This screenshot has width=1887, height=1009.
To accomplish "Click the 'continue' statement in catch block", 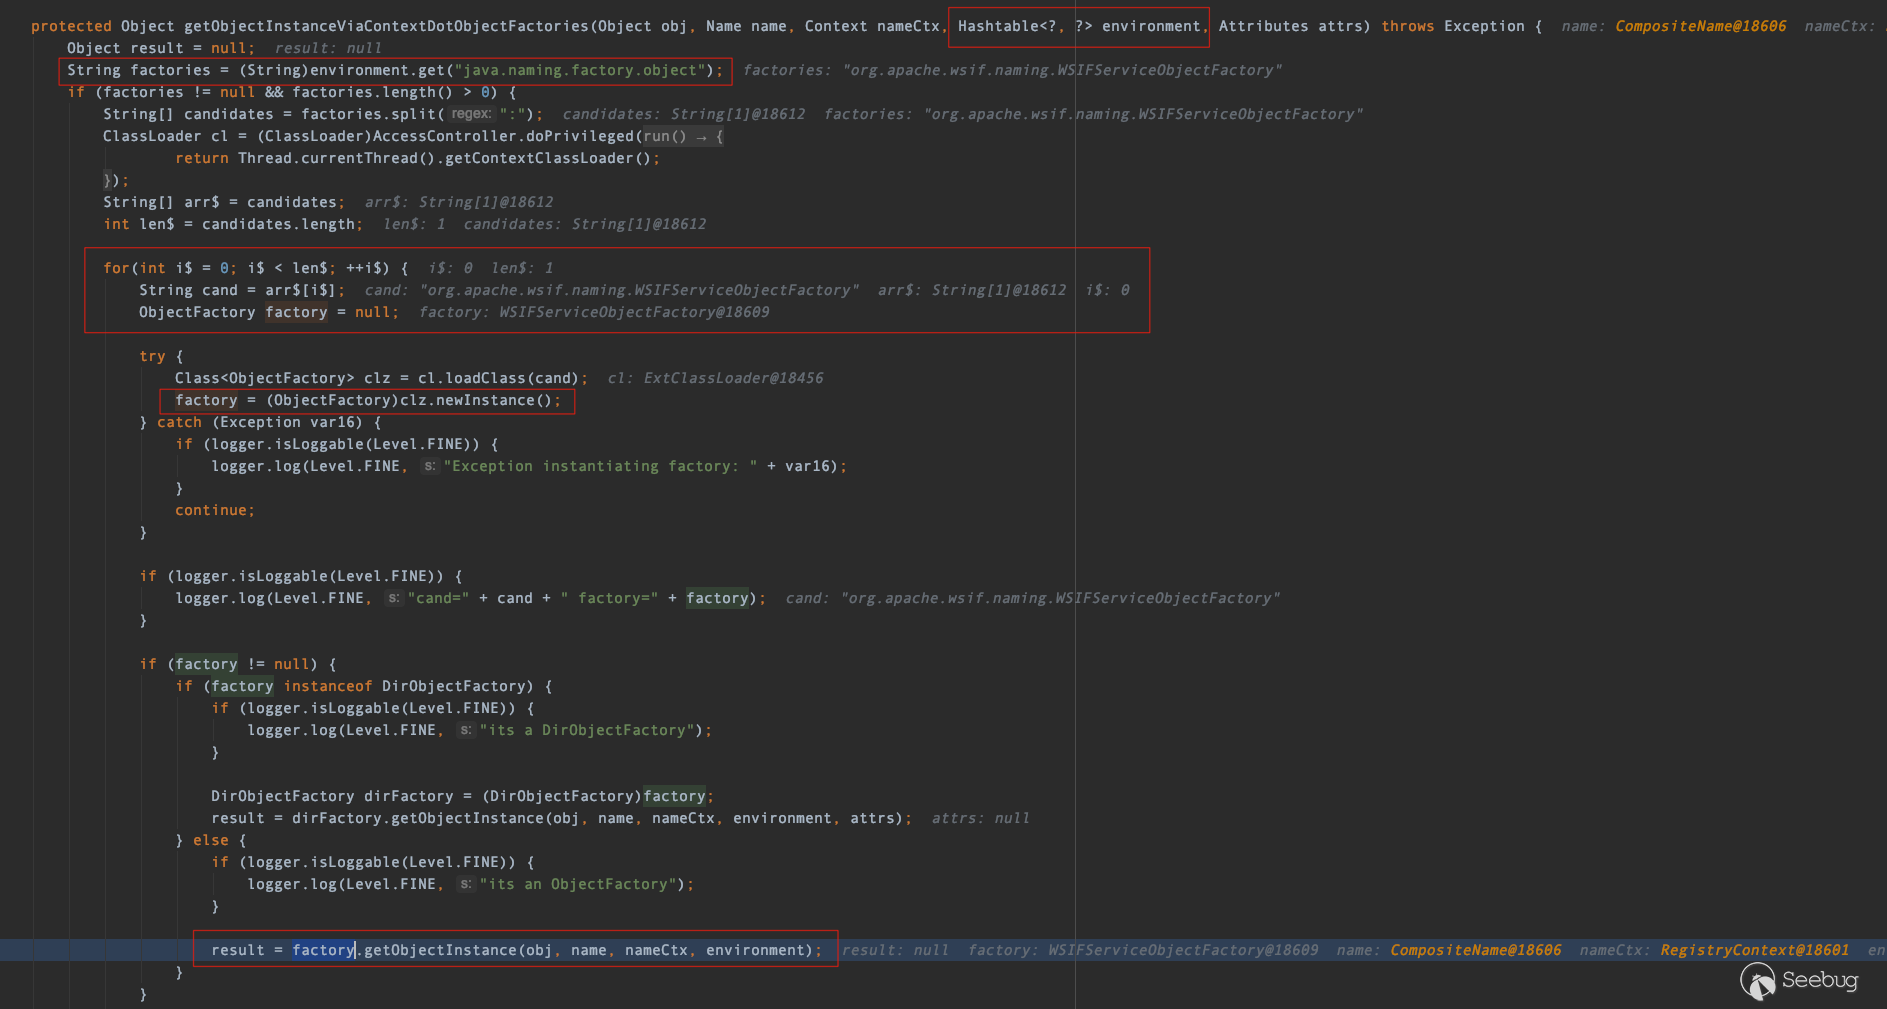I will (x=210, y=510).
